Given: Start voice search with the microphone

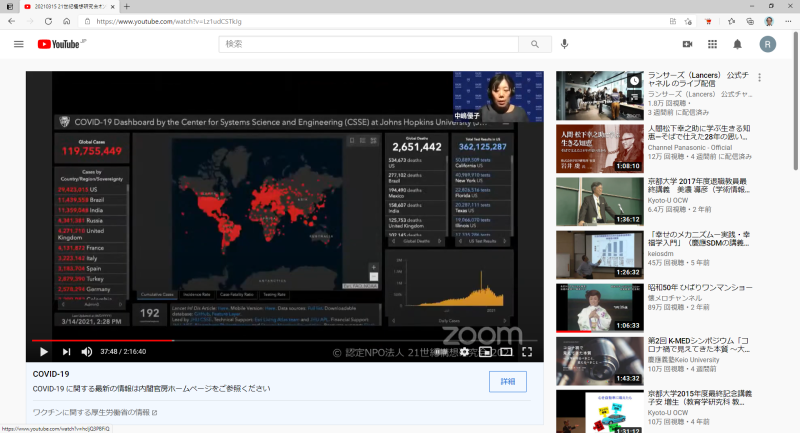Looking at the screenshot, I should [564, 44].
